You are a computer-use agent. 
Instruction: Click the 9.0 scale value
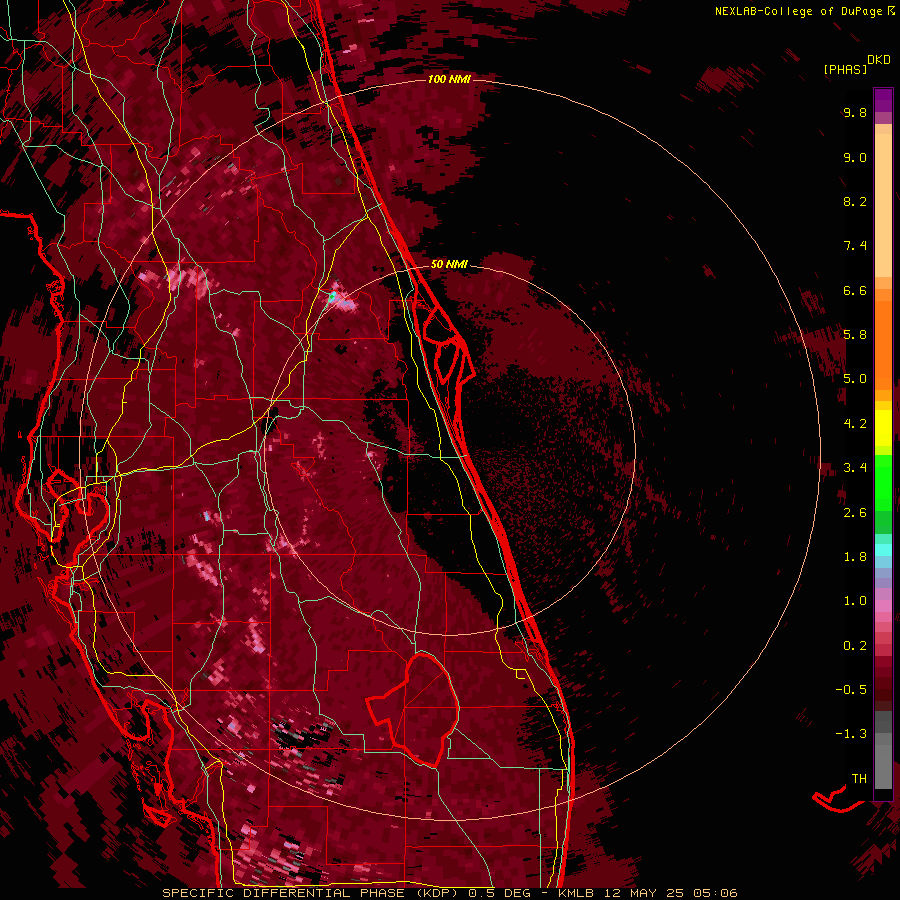(855, 157)
